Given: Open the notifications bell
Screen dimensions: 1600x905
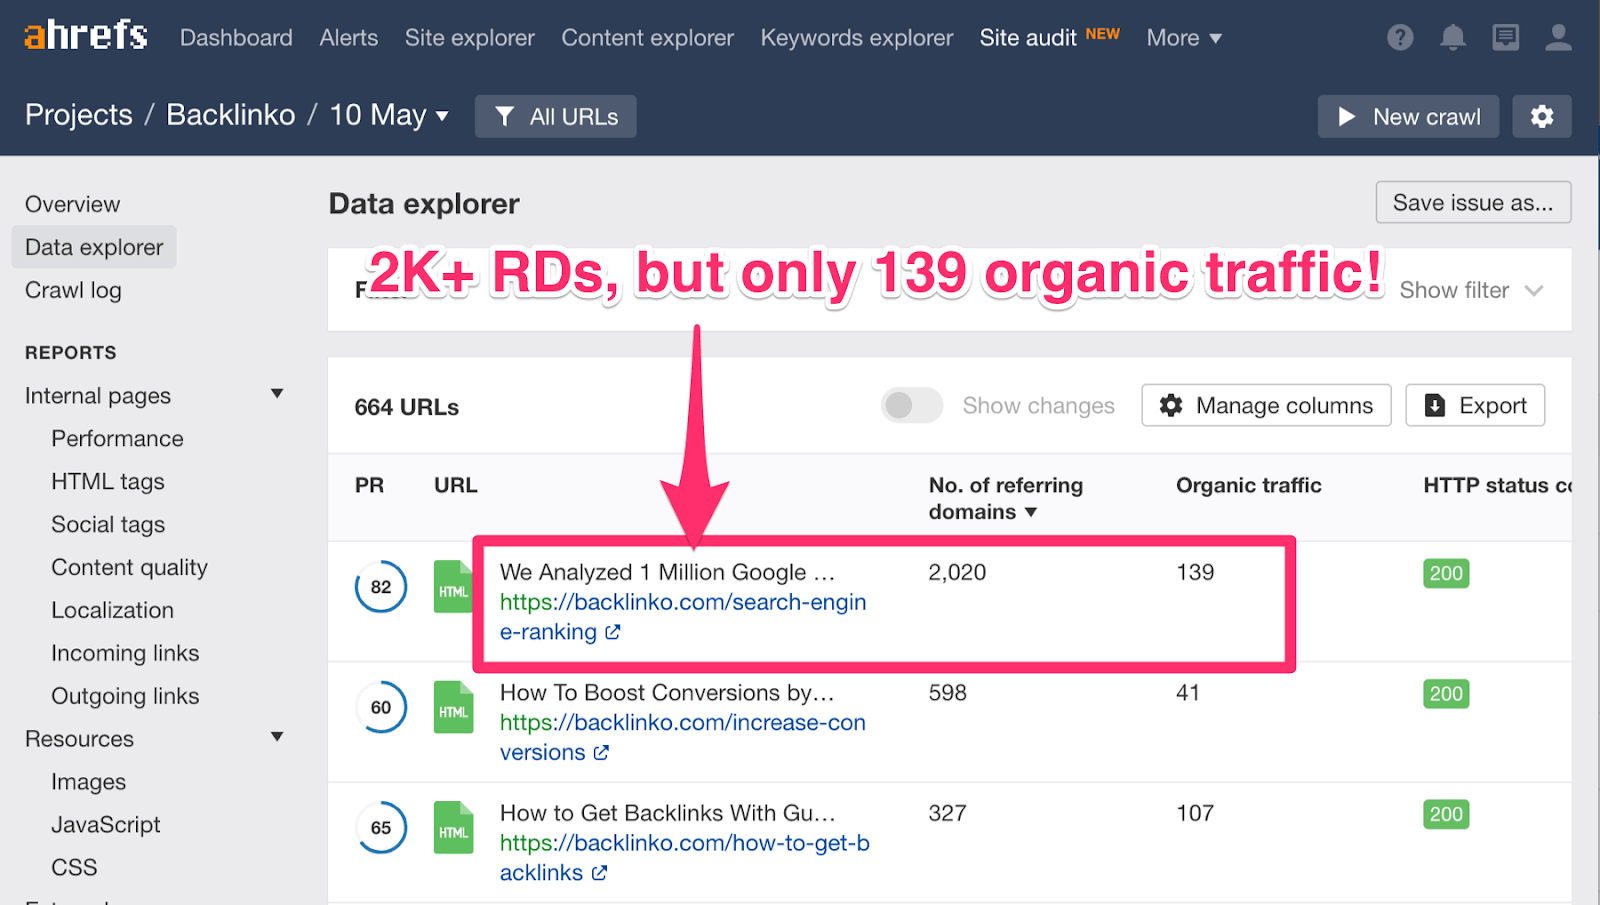Looking at the screenshot, I should pyautogui.click(x=1452, y=38).
